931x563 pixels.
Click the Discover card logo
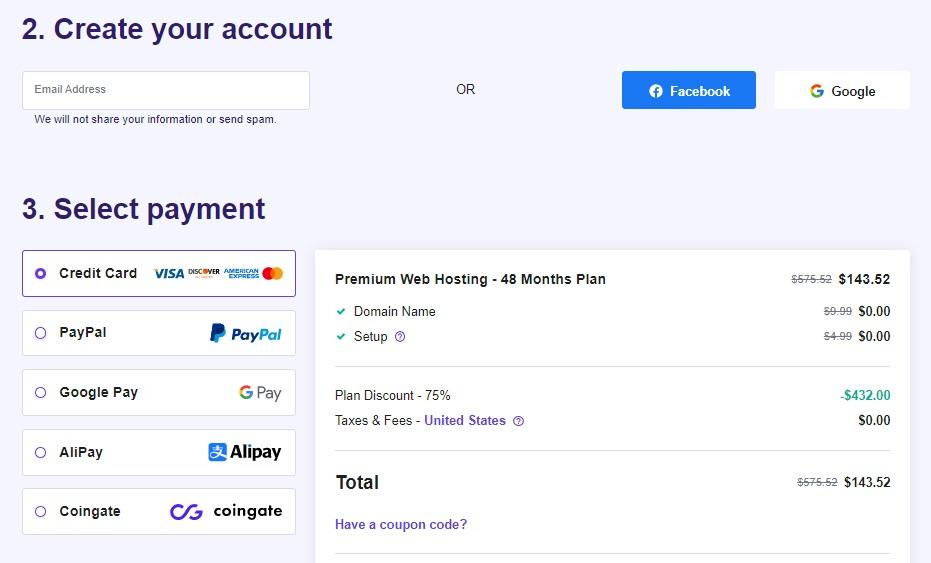203,273
